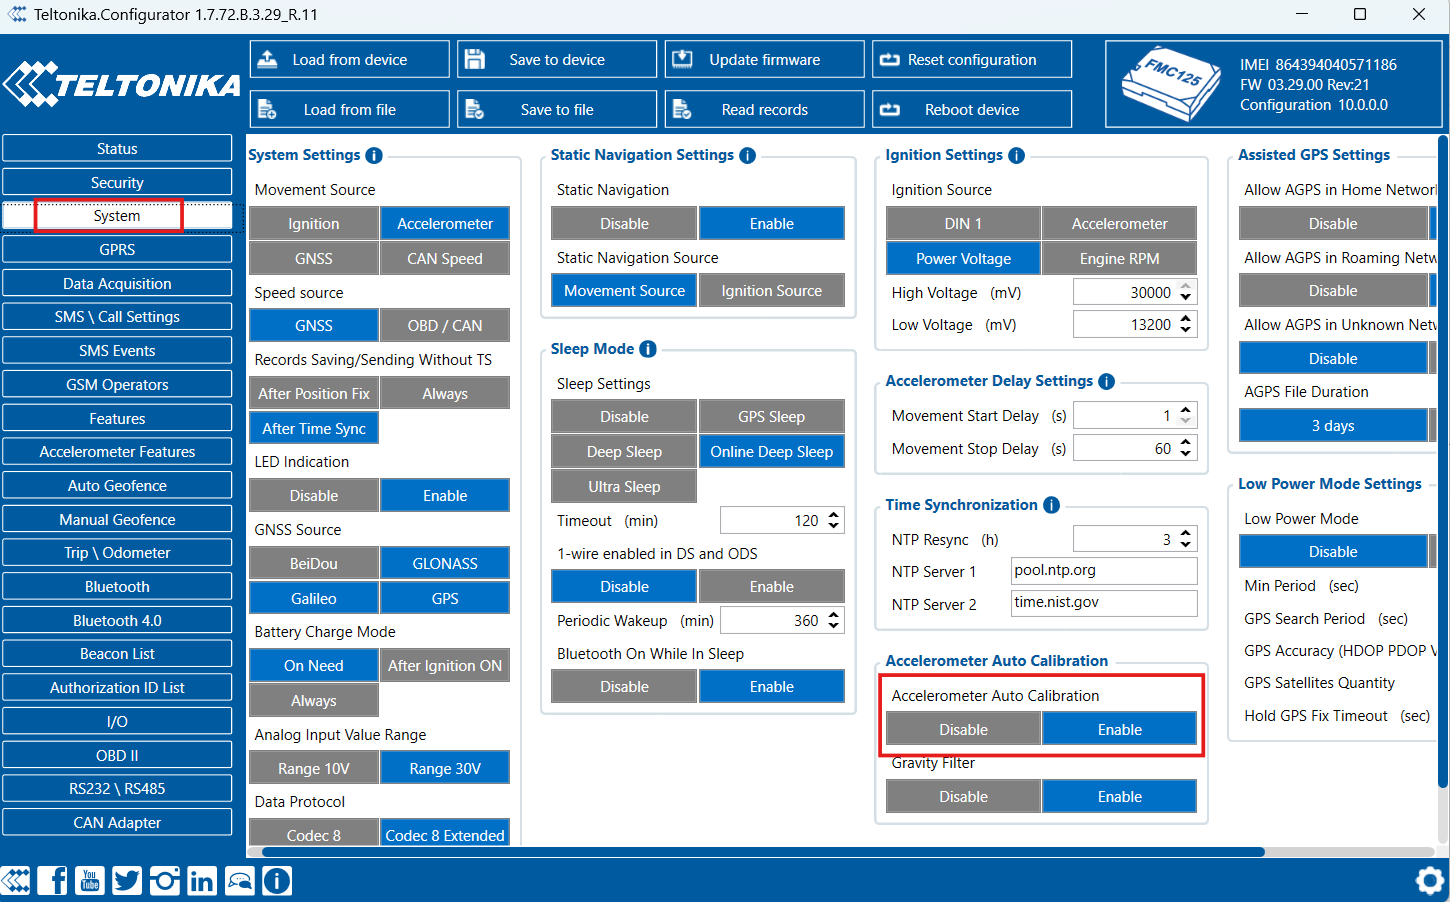Set Sleep Settings to Deep Sleep

[x=624, y=452]
